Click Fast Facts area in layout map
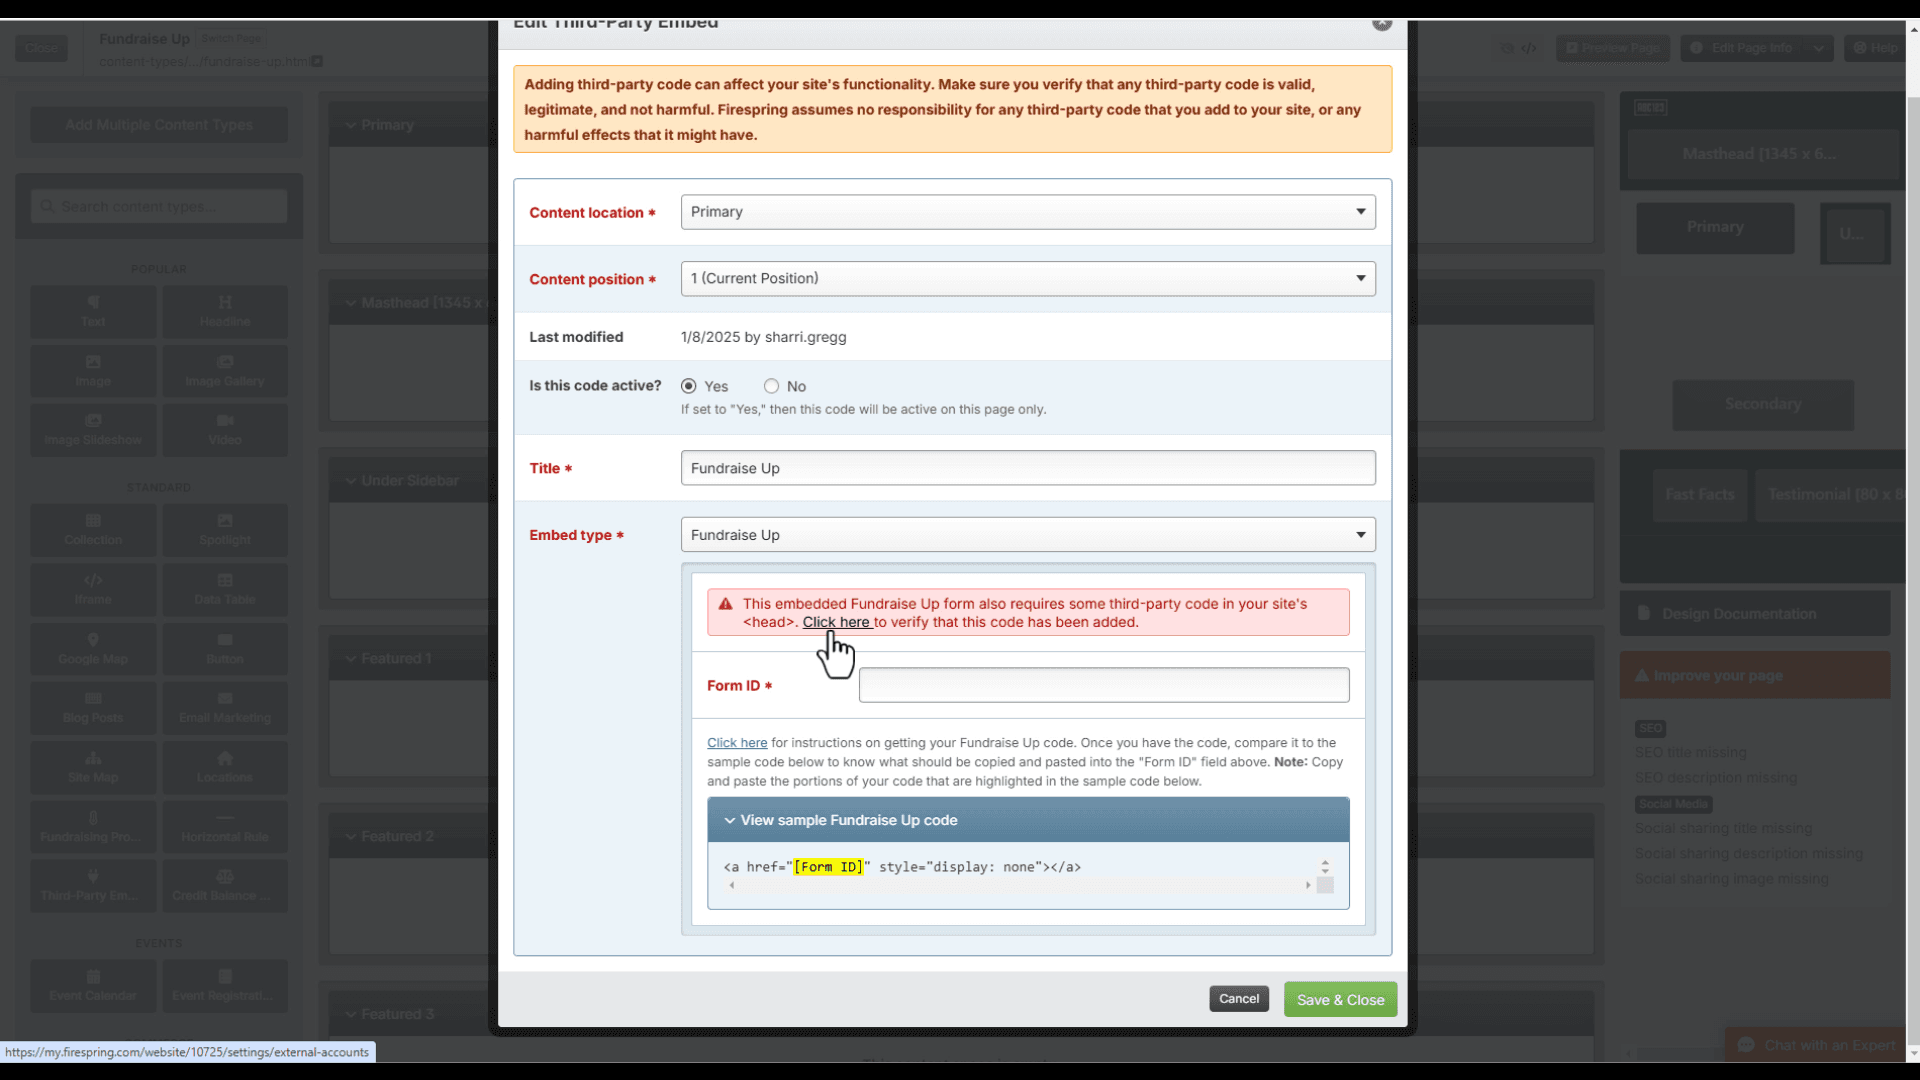1920x1080 pixels. tap(1699, 495)
